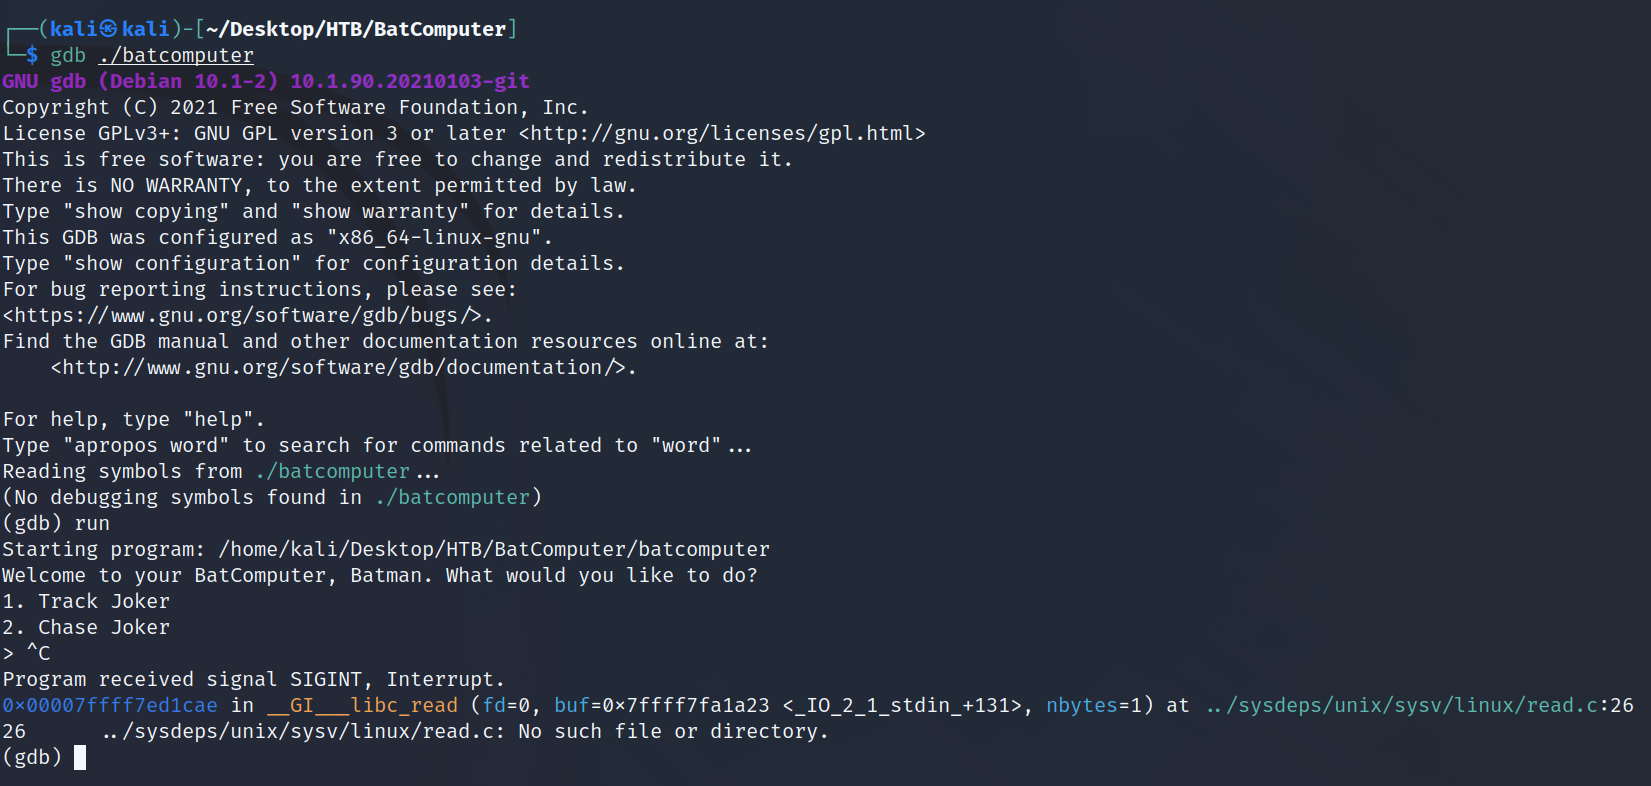
Task: Open the gnu.org GPL license link
Action: click(722, 133)
